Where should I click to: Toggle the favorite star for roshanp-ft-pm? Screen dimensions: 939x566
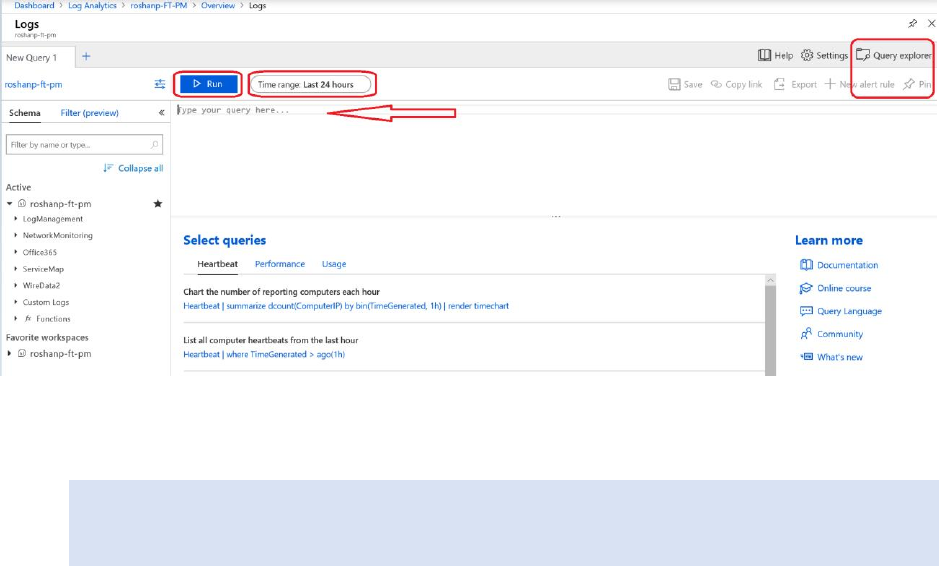tap(158, 204)
